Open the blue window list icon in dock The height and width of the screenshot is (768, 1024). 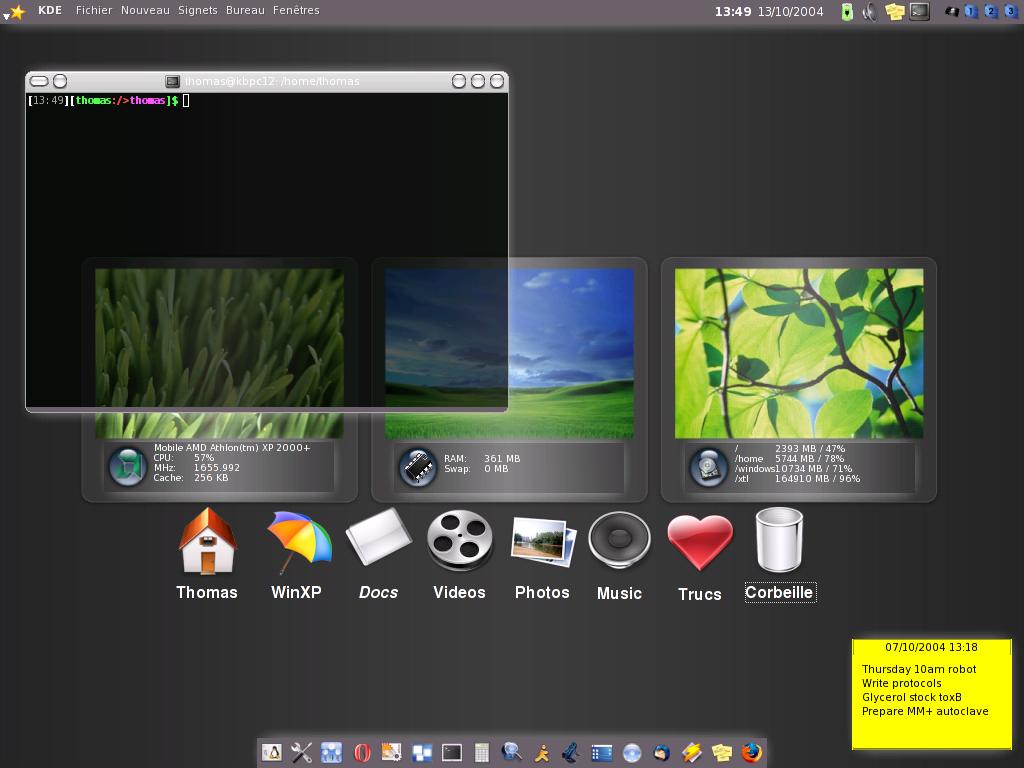tap(601, 753)
